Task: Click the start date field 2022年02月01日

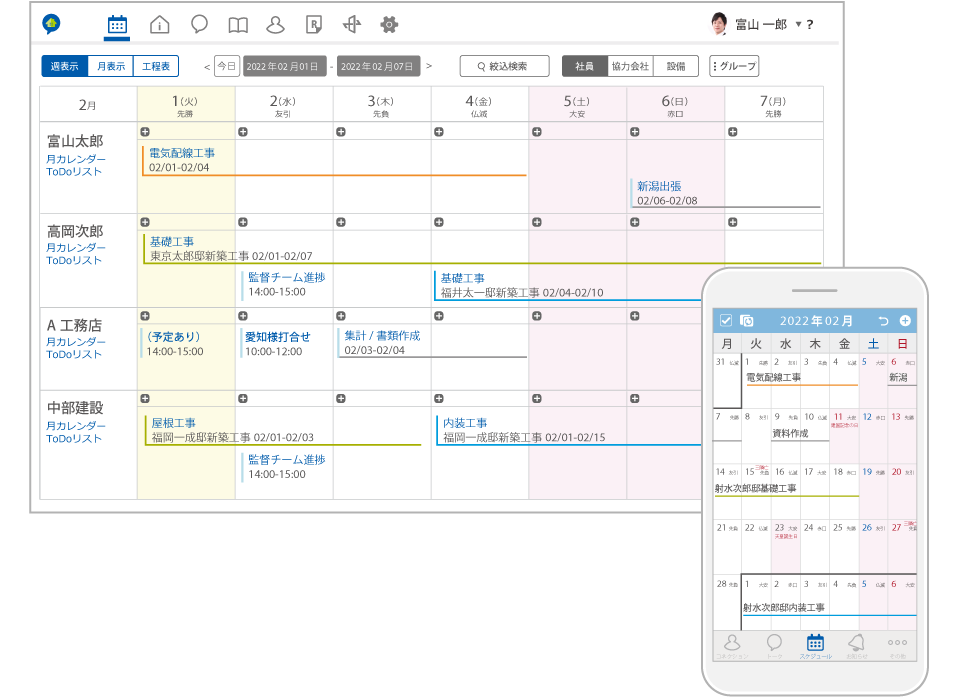Action: [285, 66]
